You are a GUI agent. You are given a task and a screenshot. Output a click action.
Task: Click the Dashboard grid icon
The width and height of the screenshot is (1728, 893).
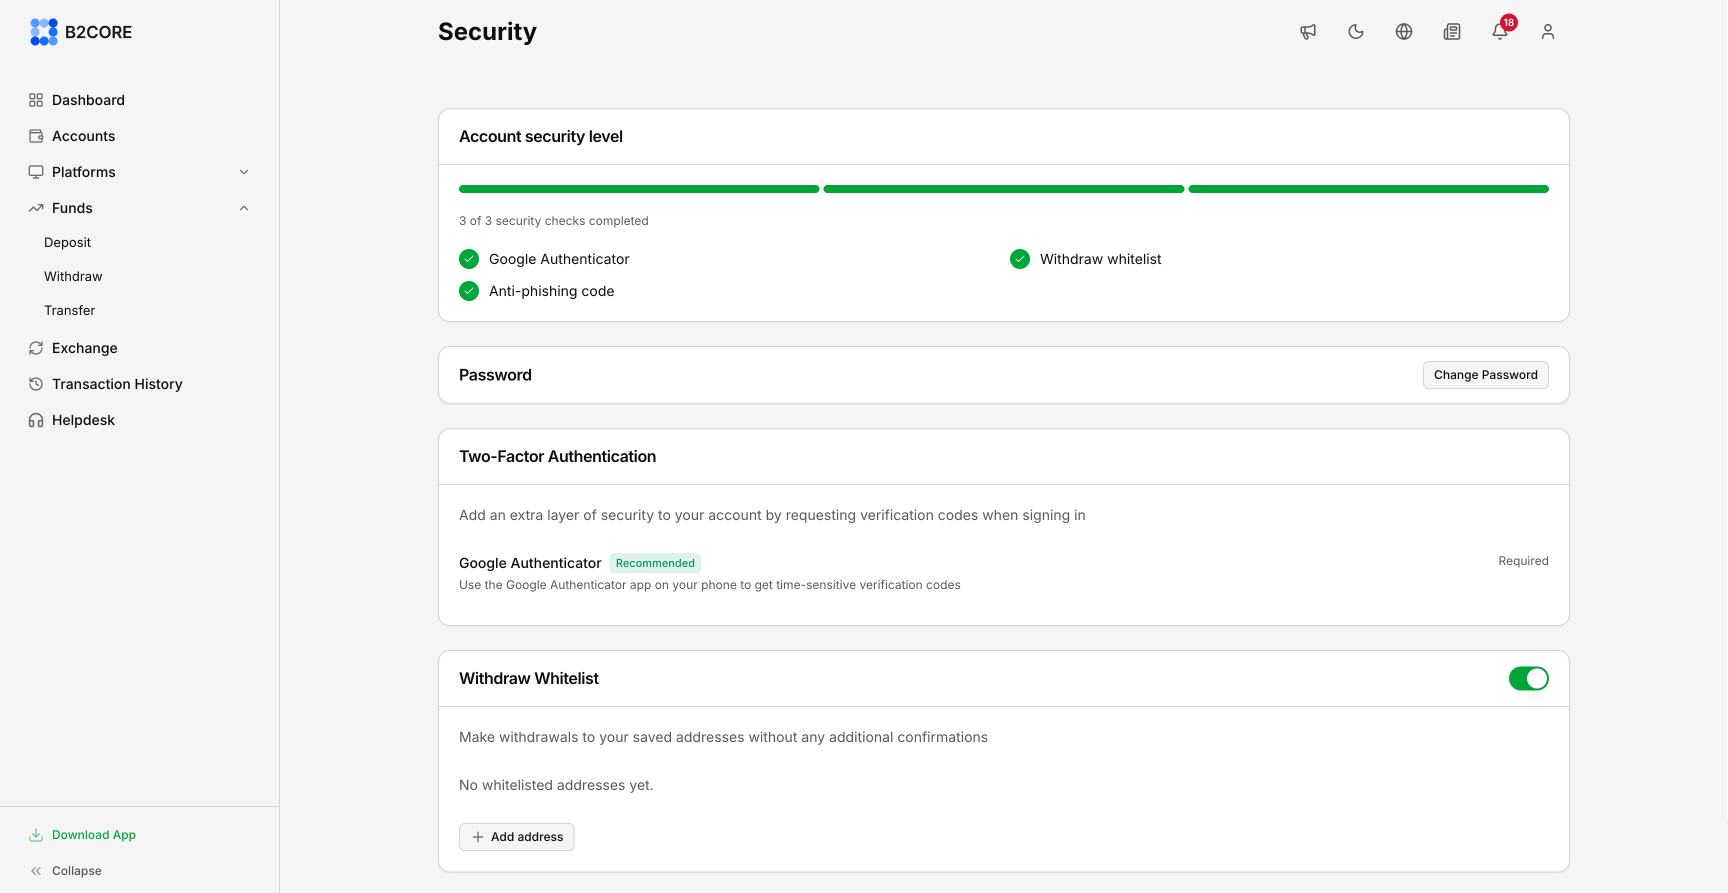coord(36,100)
